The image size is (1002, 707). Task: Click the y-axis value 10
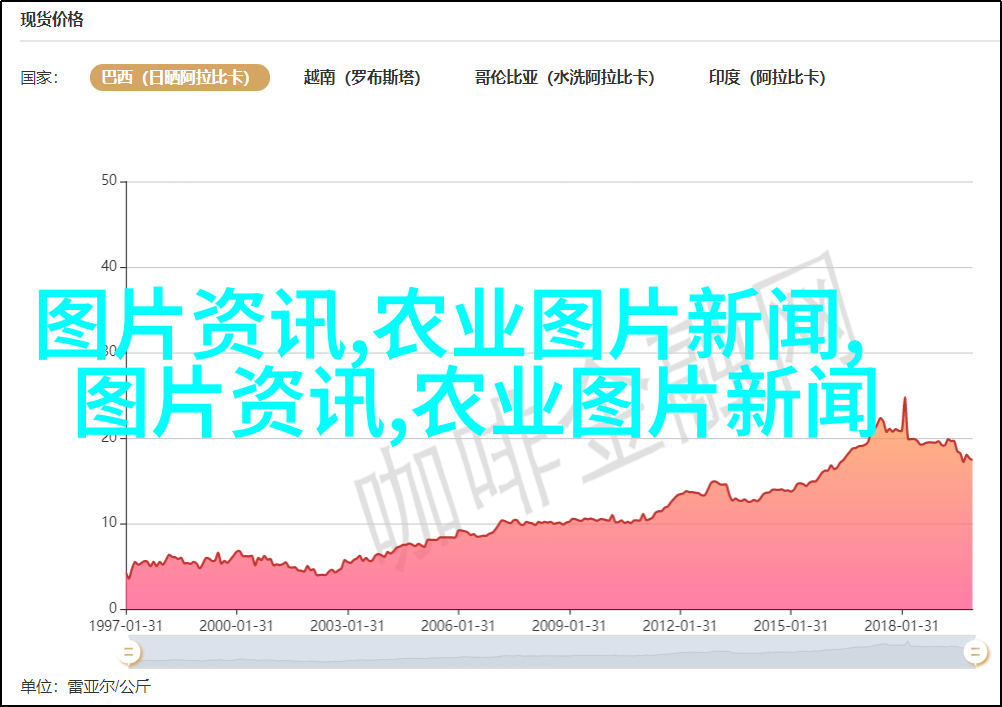click(109, 523)
